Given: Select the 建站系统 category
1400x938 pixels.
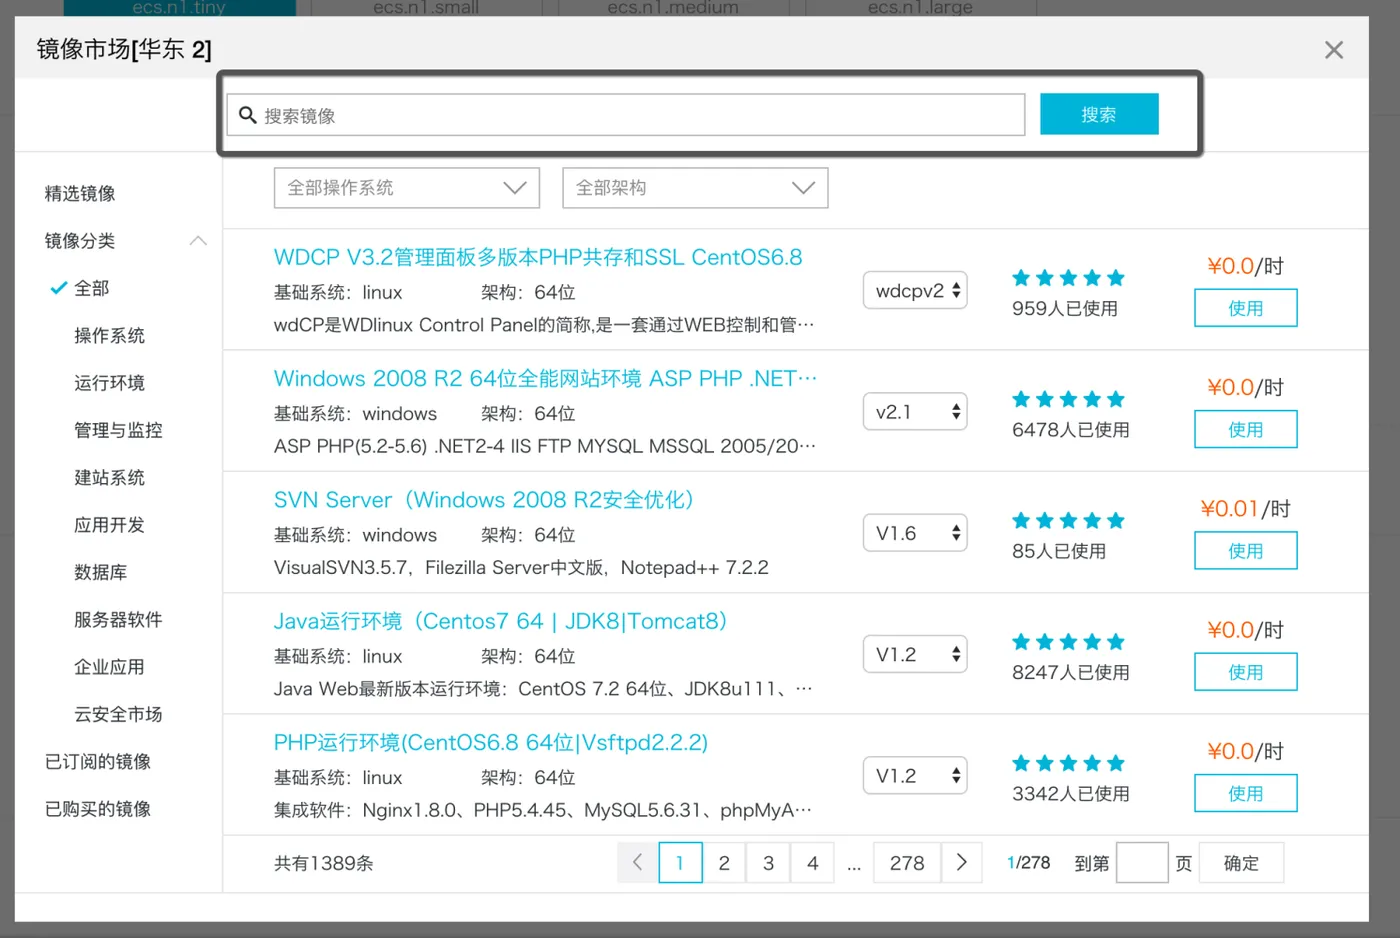Looking at the screenshot, I should pos(109,477).
